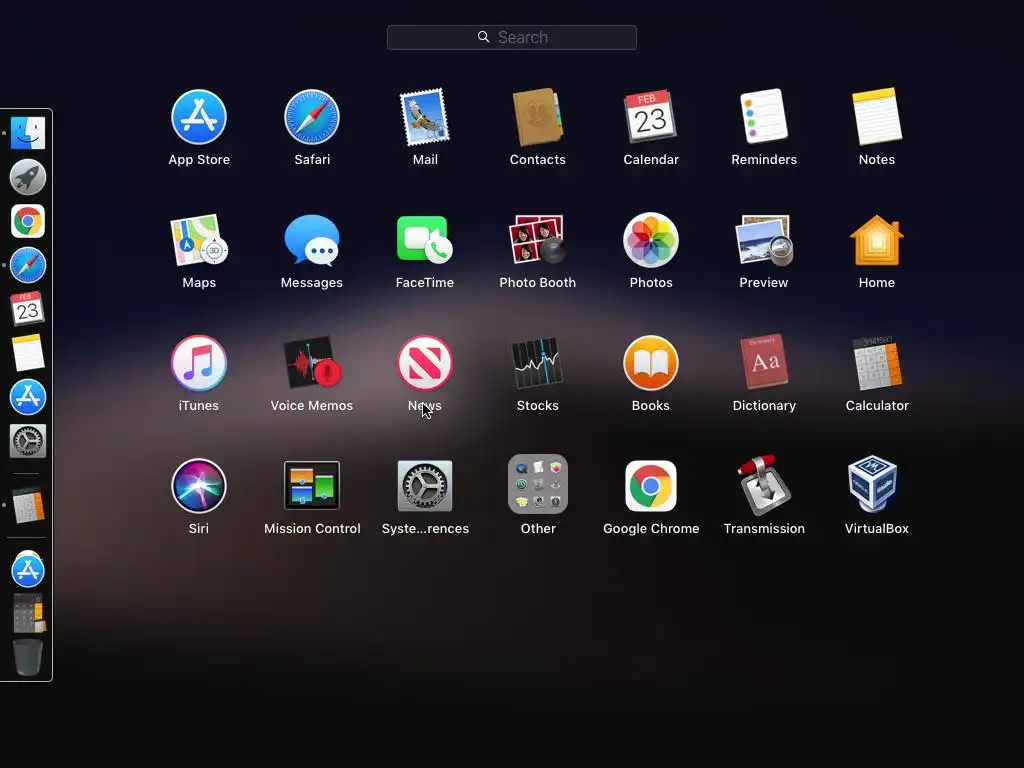
Task: Open Notes from the Dock
Action: coord(27,353)
